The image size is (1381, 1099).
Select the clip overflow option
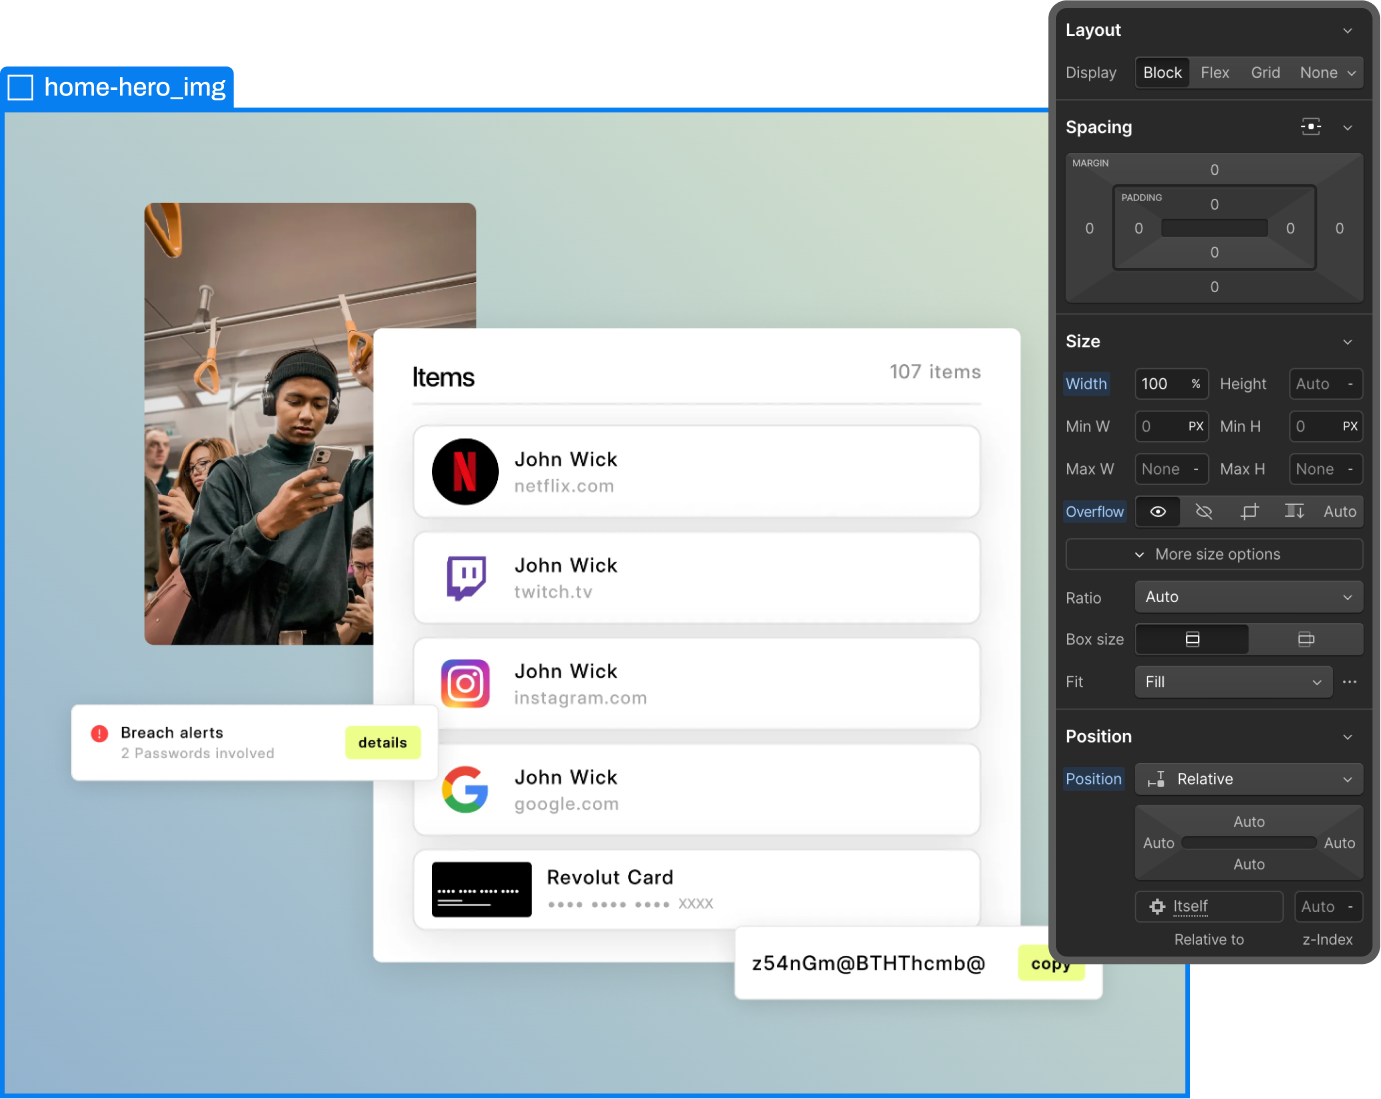[1249, 511]
